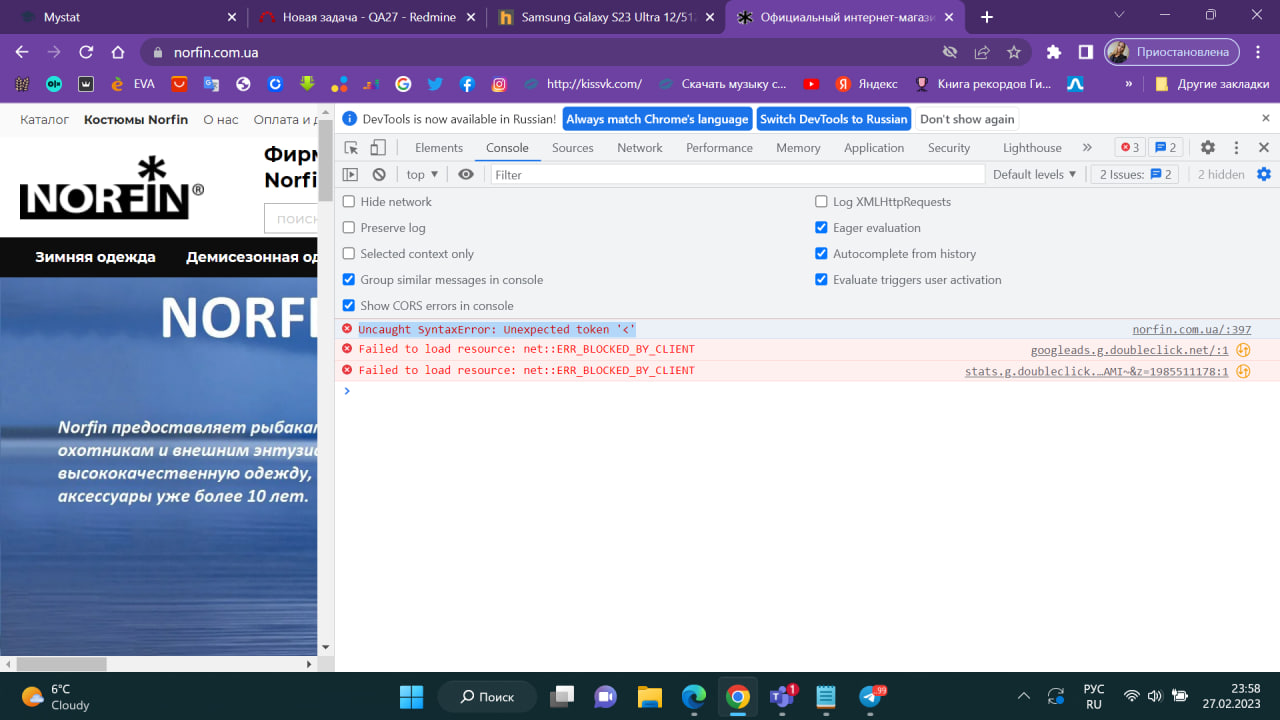Click the console Filter input field
This screenshot has width=1280, height=720.
click(737, 175)
